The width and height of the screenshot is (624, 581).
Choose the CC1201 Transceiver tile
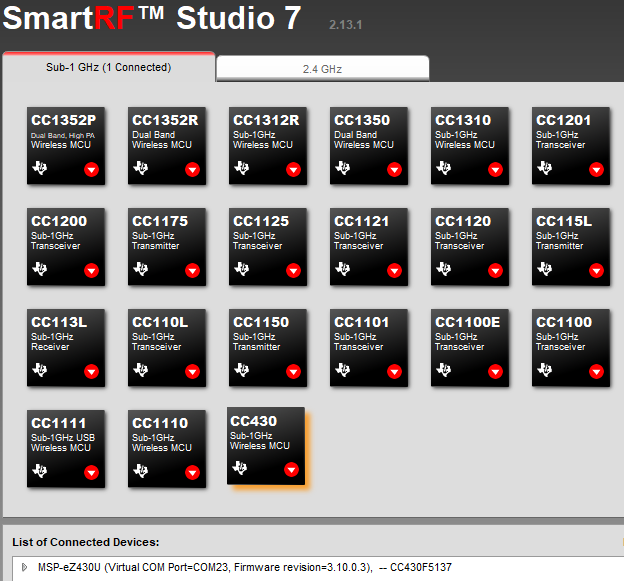point(571,146)
